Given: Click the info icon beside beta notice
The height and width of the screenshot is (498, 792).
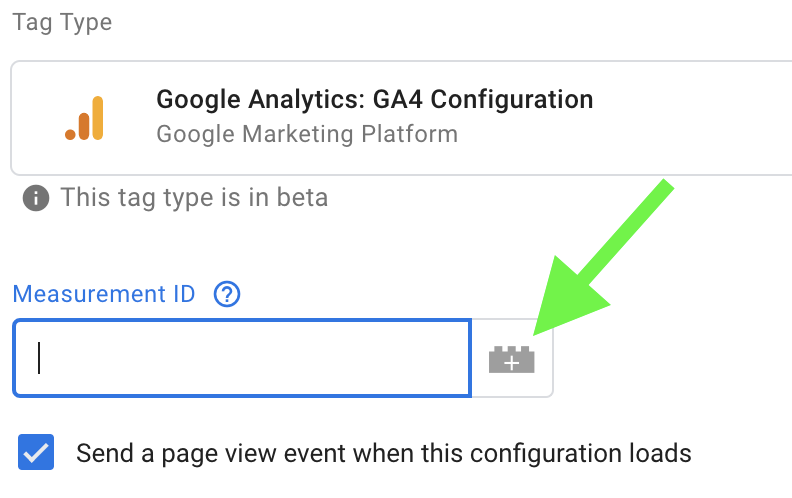Looking at the screenshot, I should point(36,198).
